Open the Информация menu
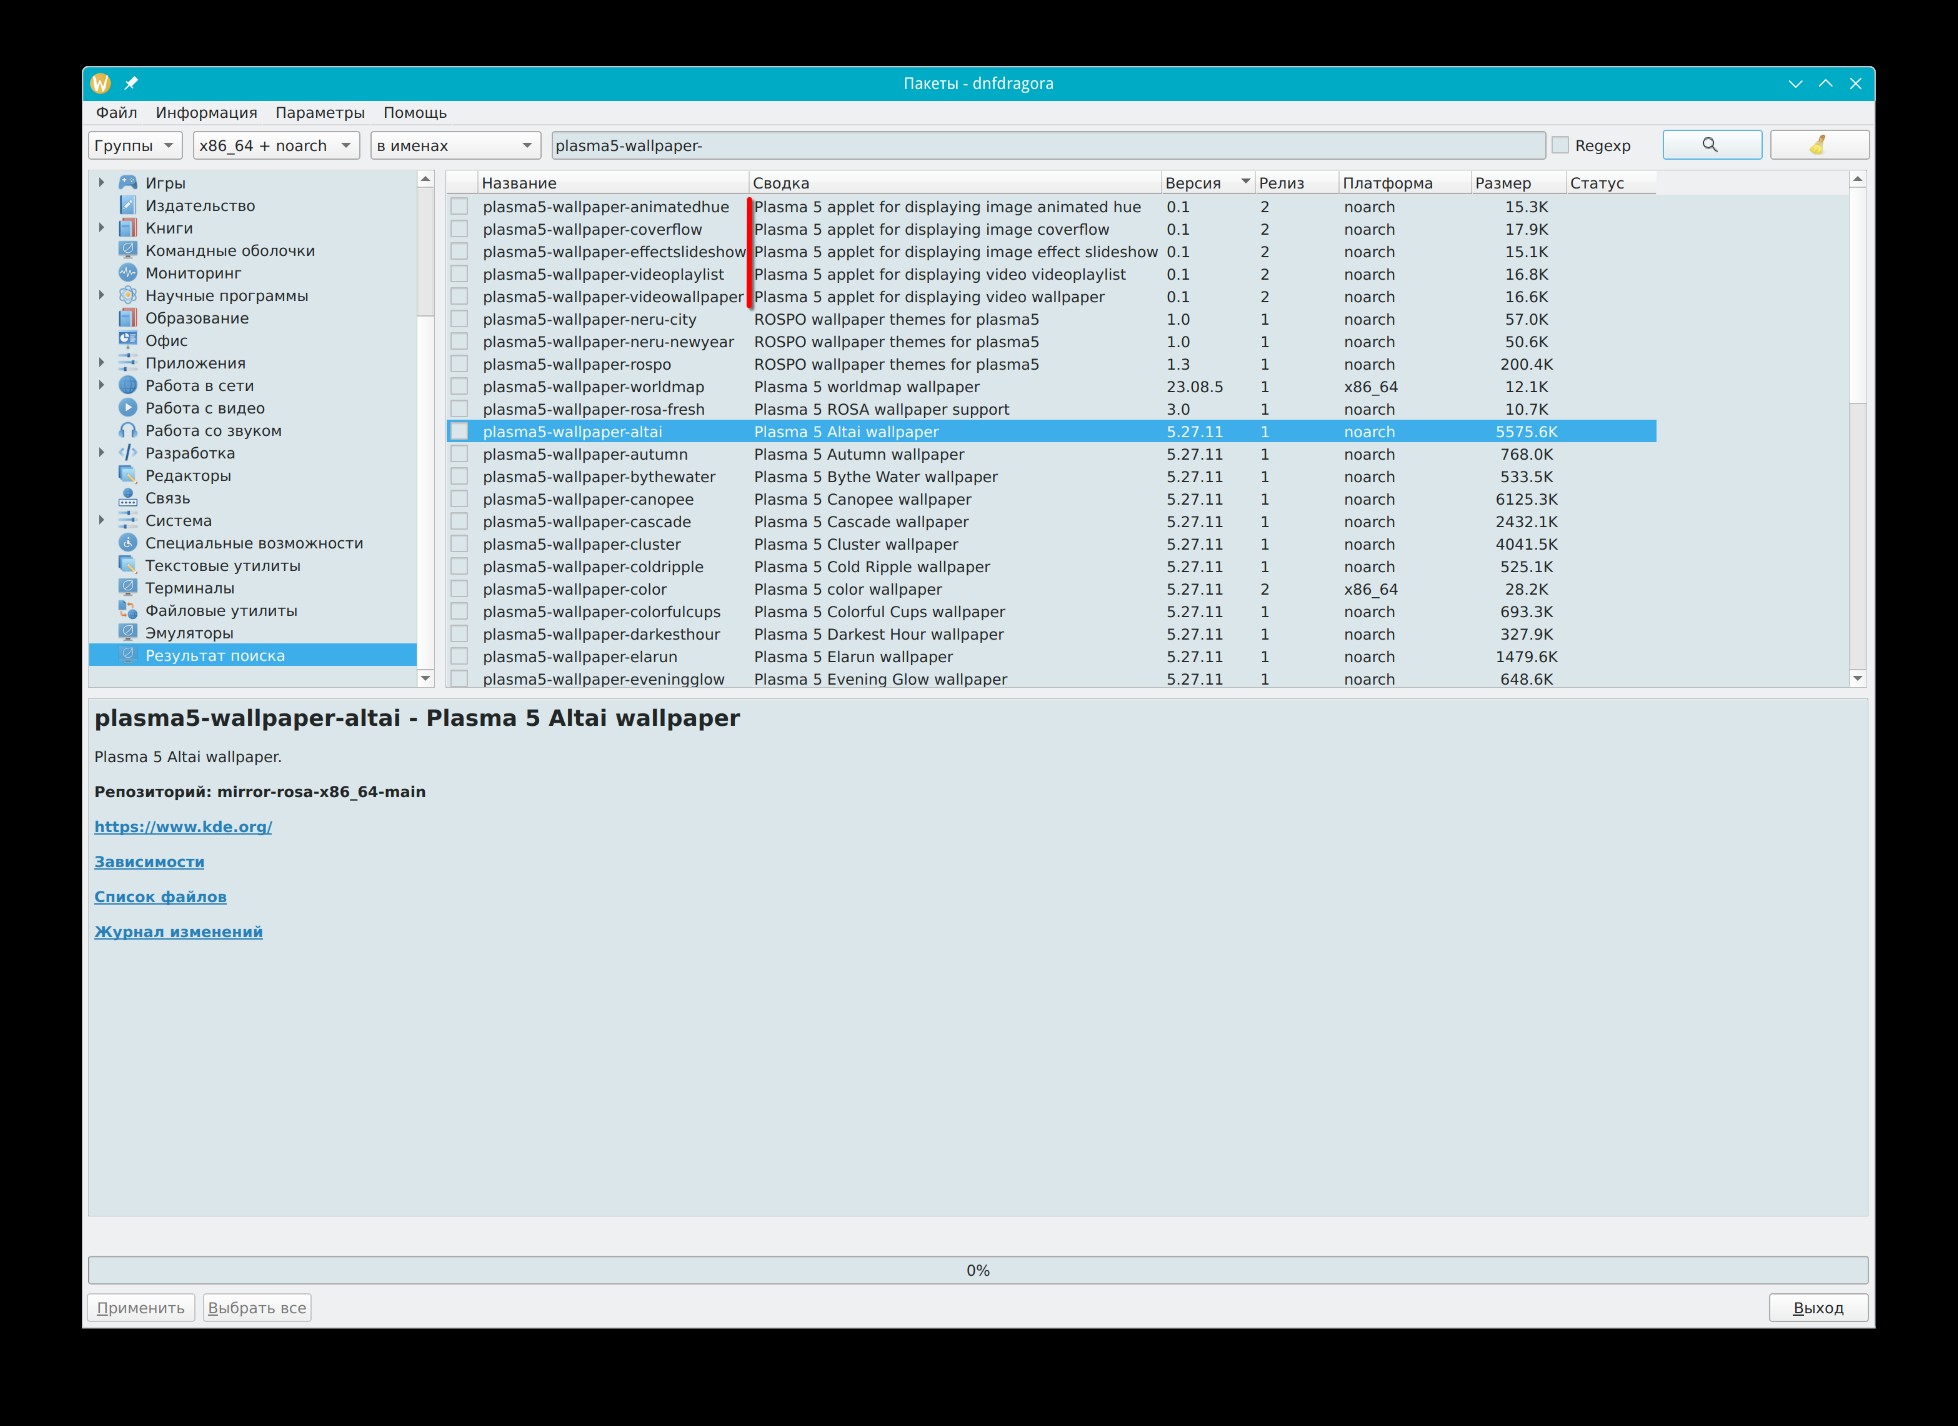Viewport: 1958px width, 1426px height. [x=206, y=113]
